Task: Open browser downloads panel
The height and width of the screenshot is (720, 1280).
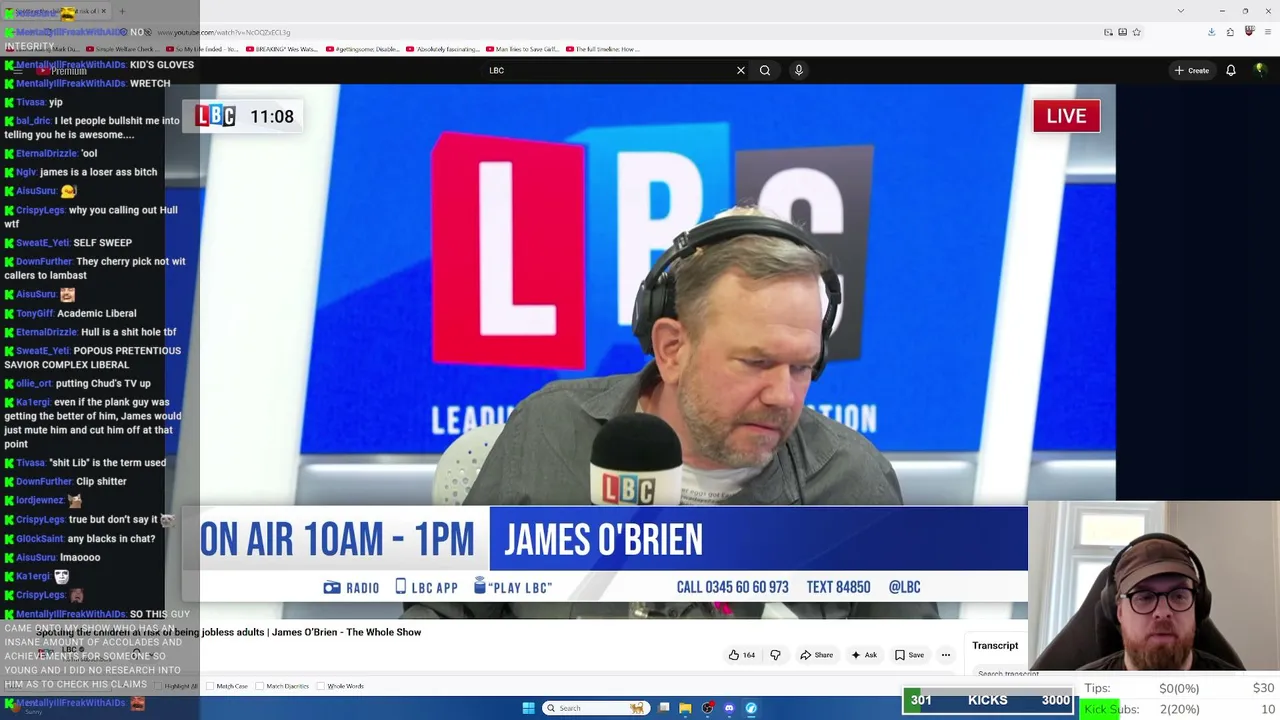Action: coord(1211,32)
